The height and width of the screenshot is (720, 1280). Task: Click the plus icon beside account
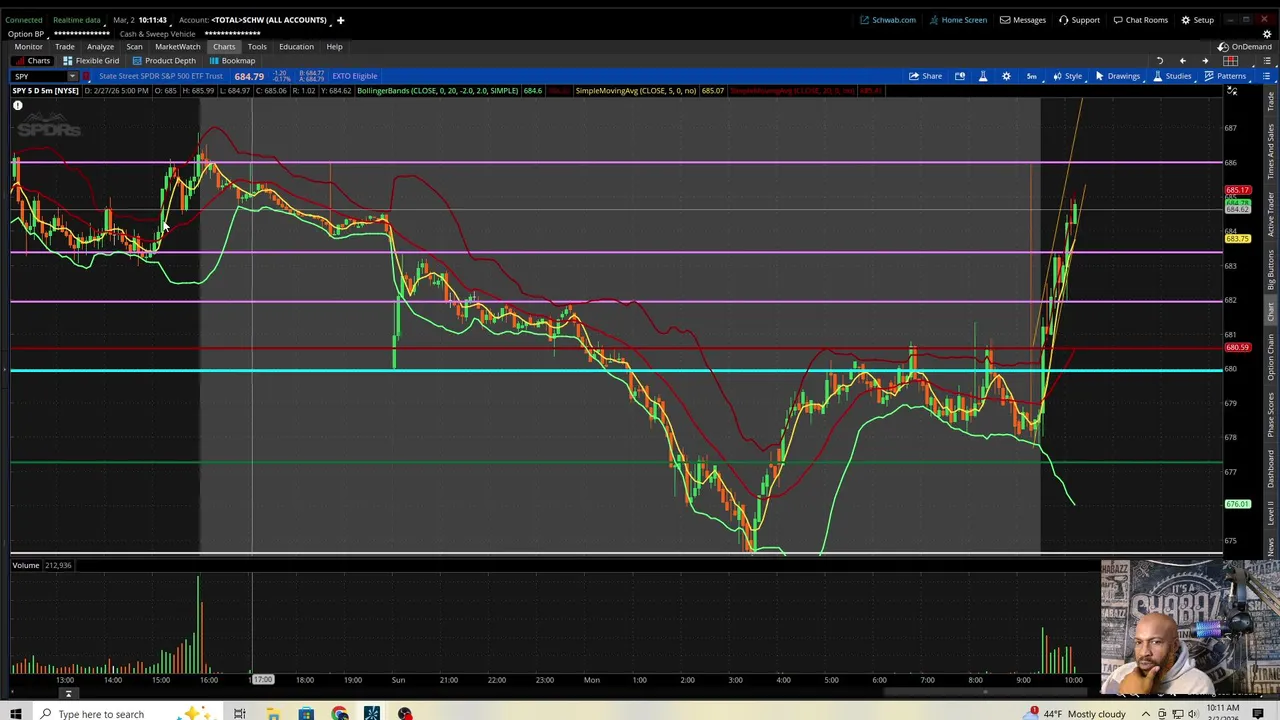340,20
